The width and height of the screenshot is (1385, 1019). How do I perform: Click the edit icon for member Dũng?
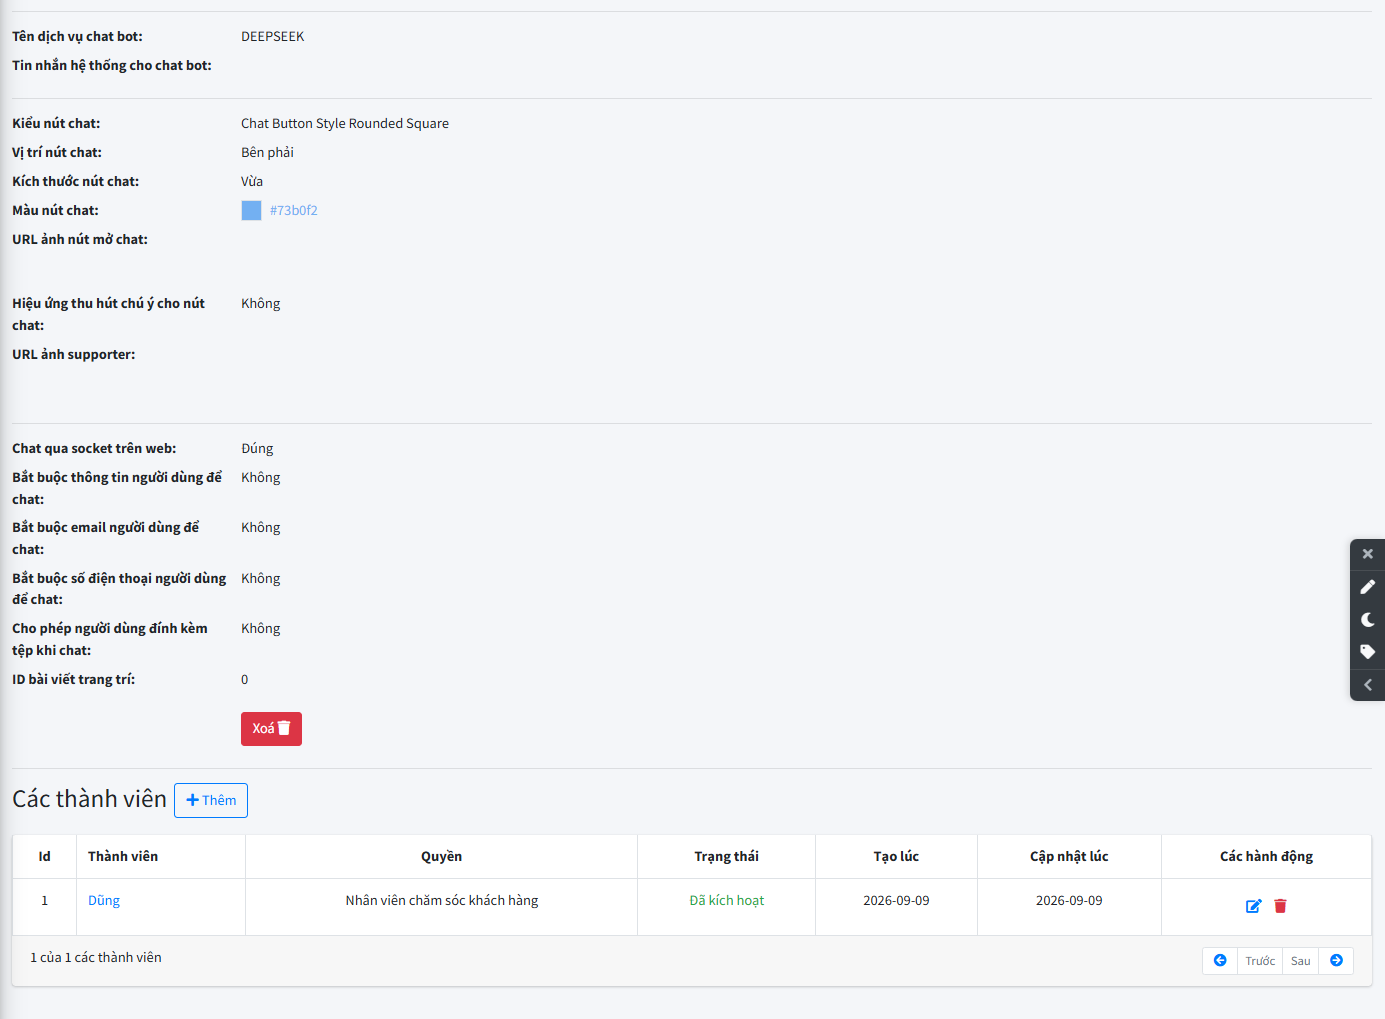(x=1253, y=906)
